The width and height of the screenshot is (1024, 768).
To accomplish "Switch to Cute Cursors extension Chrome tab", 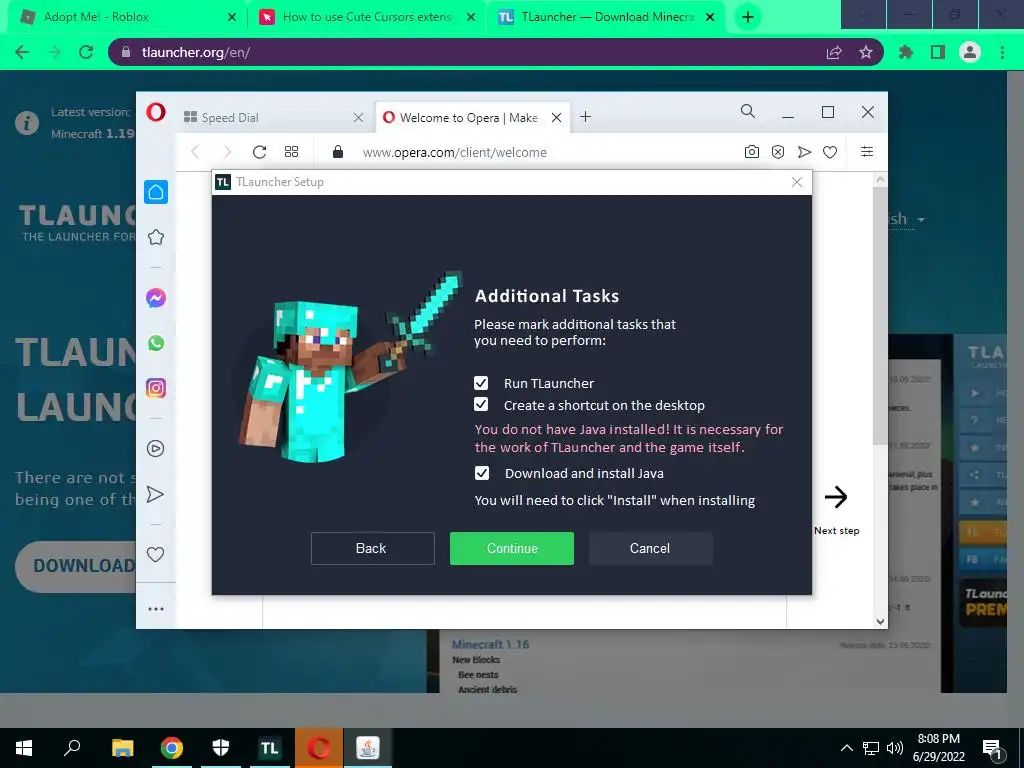I will (367, 17).
